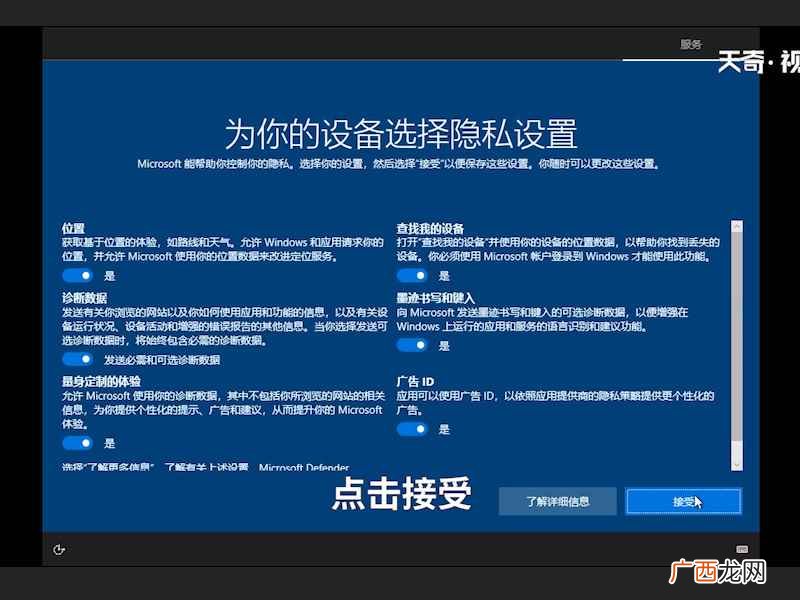800x600 pixels.
Task: Select the 服务 step tab
Action: point(691,44)
